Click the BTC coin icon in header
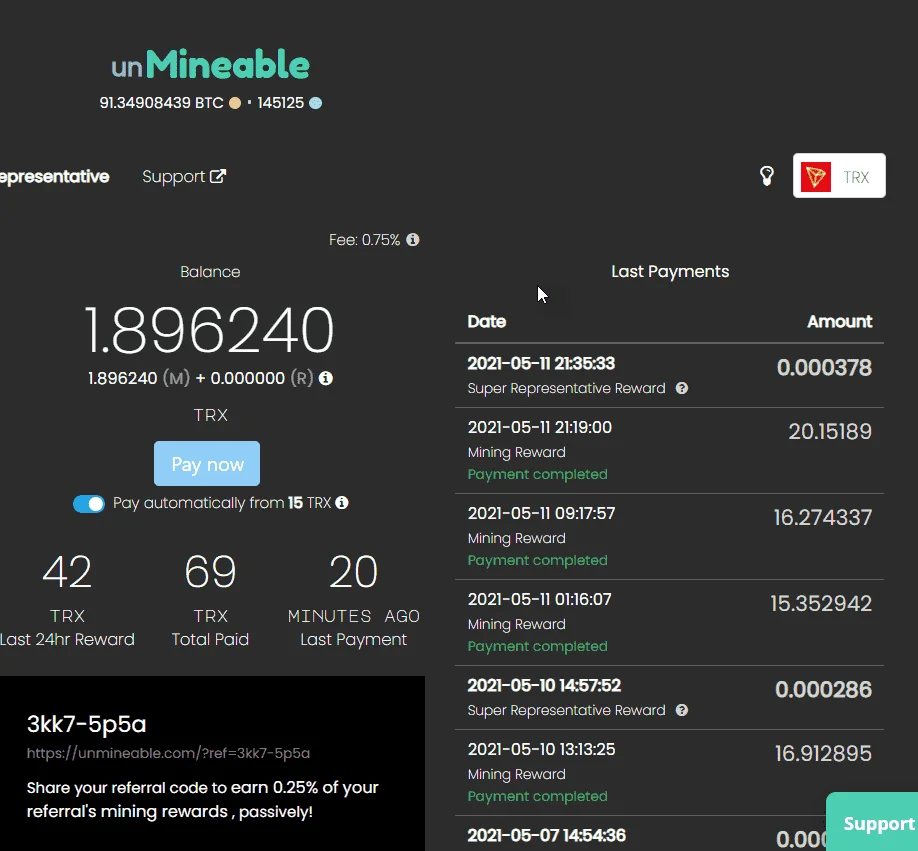 point(235,103)
